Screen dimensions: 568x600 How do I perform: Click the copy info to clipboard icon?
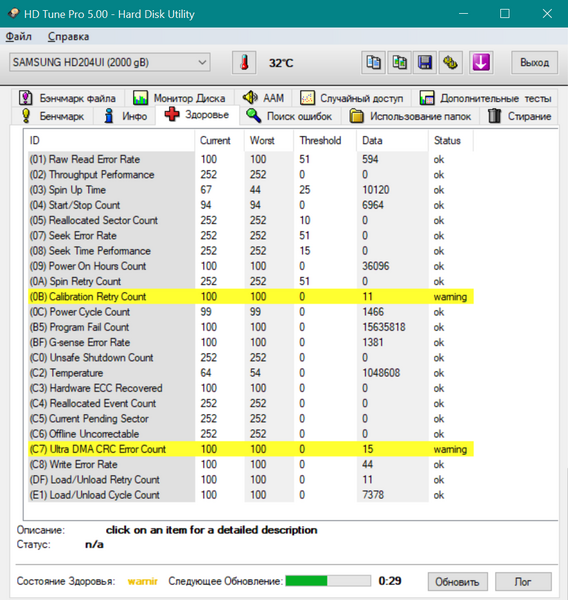(x=373, y=62)
